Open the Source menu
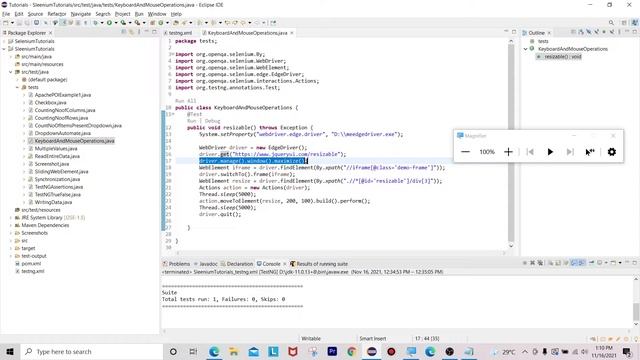The height and width of the screenshot is (360, 640). (35, 14)
